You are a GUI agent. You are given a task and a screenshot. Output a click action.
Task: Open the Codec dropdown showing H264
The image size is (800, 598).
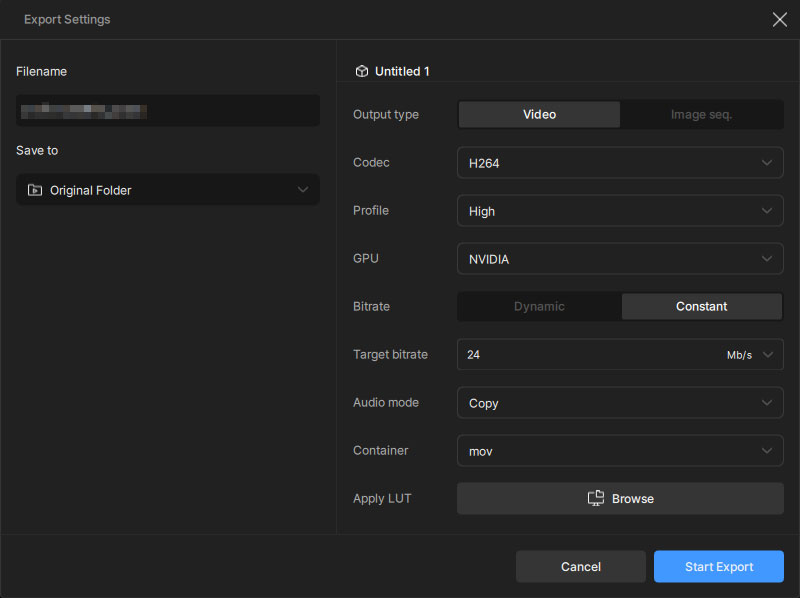(x=620, y=163)
